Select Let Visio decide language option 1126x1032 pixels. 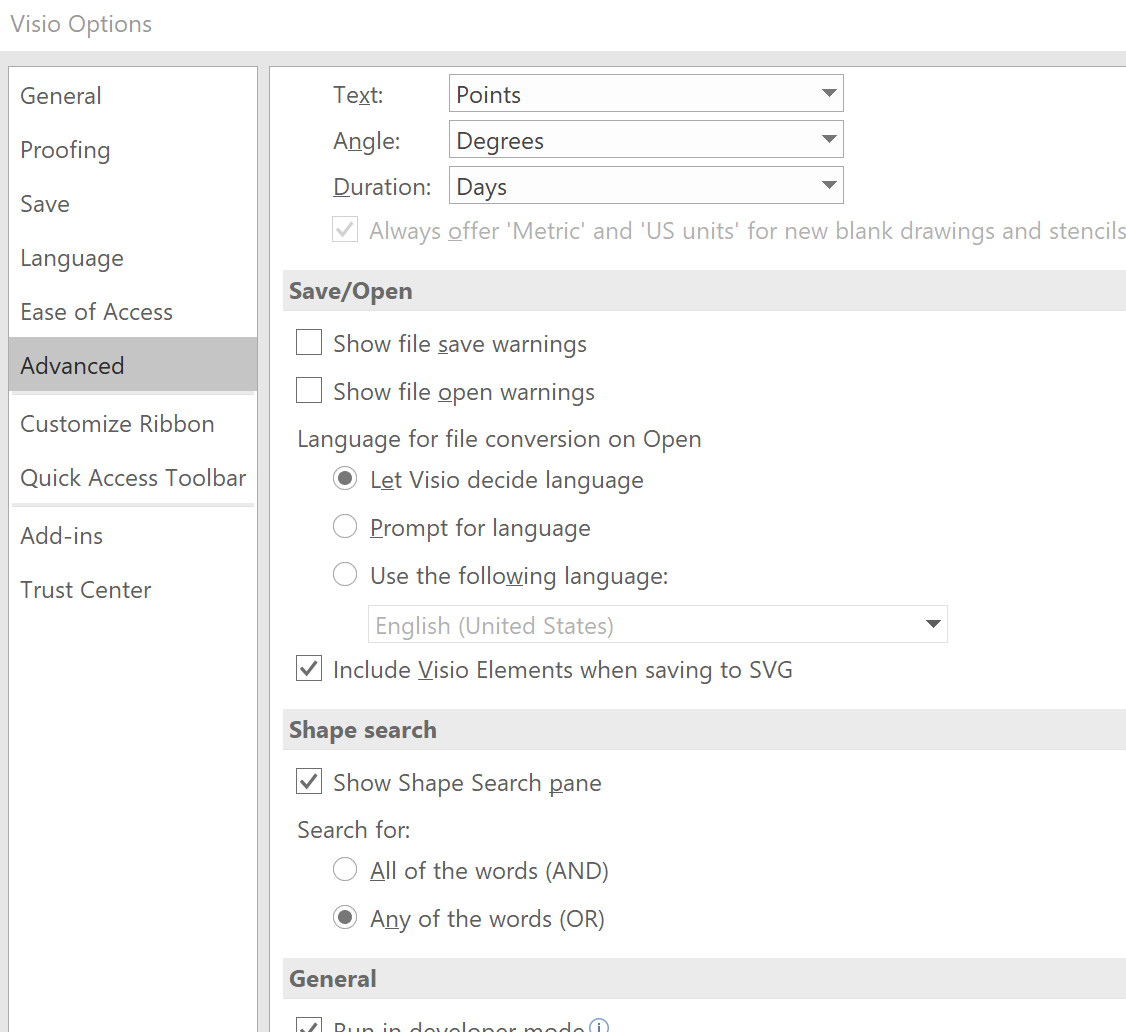345,480
